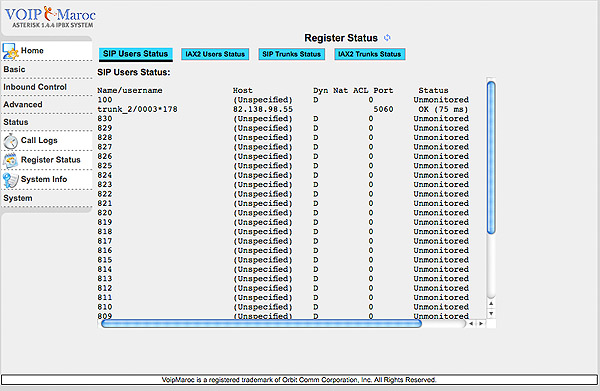Select user '814' row
The image size is (600, 391).
click(283, 269)
